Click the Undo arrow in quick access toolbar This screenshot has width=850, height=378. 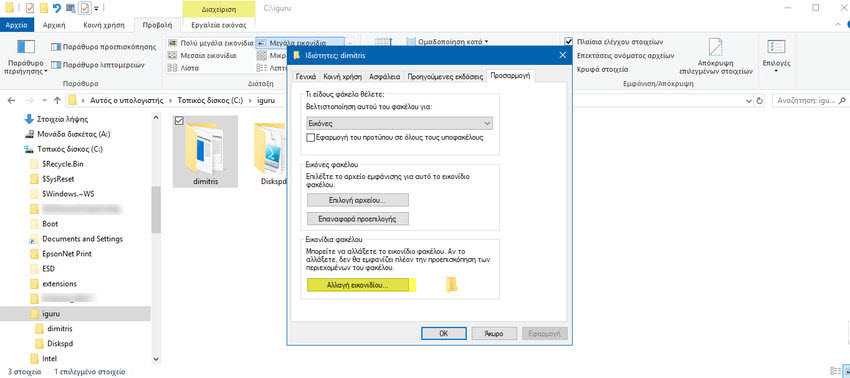[56, 8]
